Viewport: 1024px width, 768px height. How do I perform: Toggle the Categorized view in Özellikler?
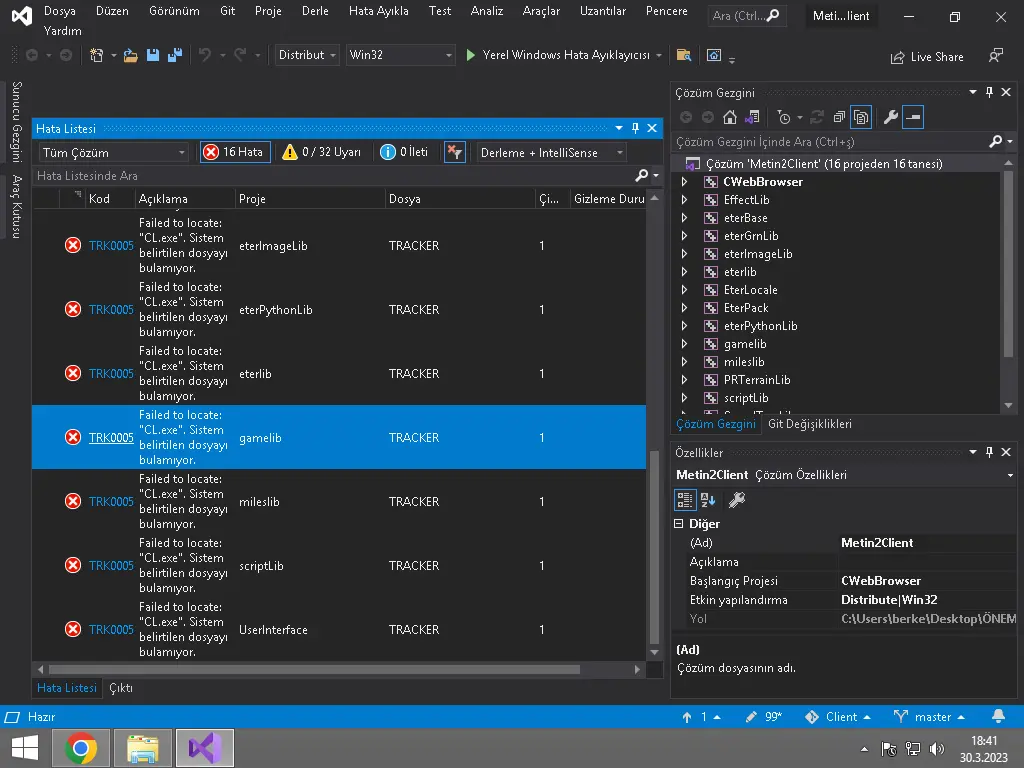(x=684, y=500)
